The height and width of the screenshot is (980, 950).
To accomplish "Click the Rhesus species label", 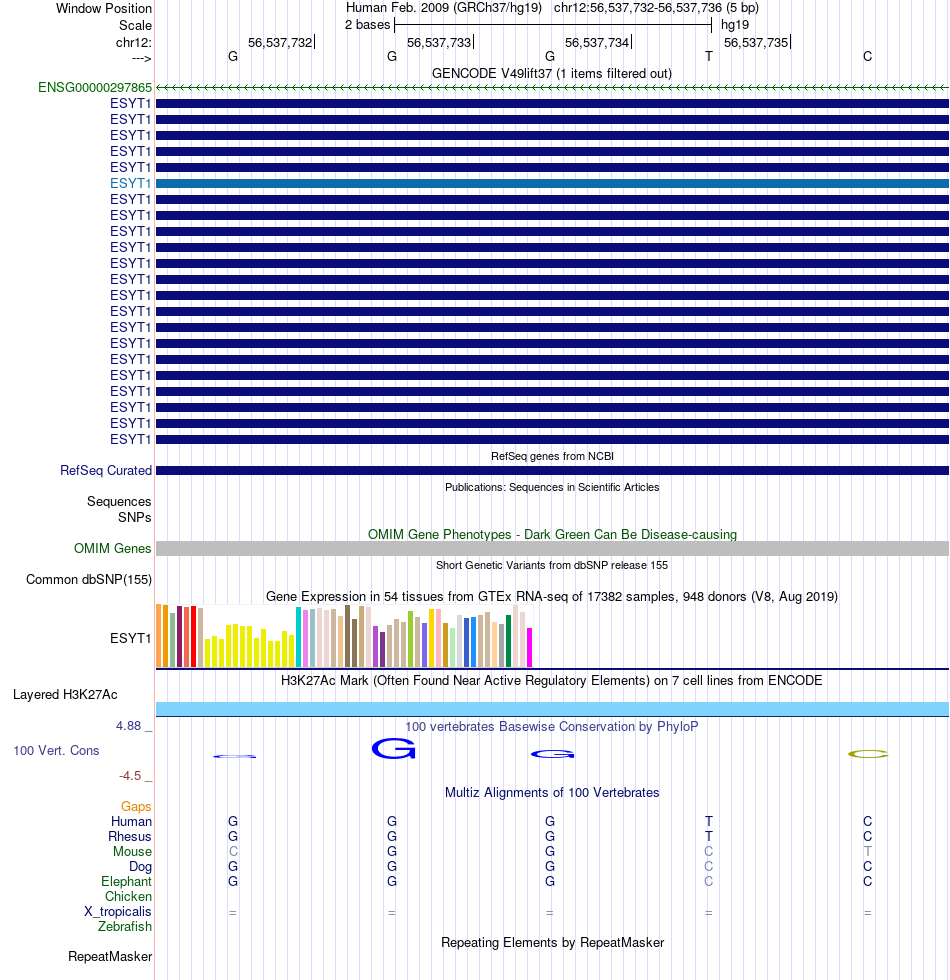I will (130, 837).
